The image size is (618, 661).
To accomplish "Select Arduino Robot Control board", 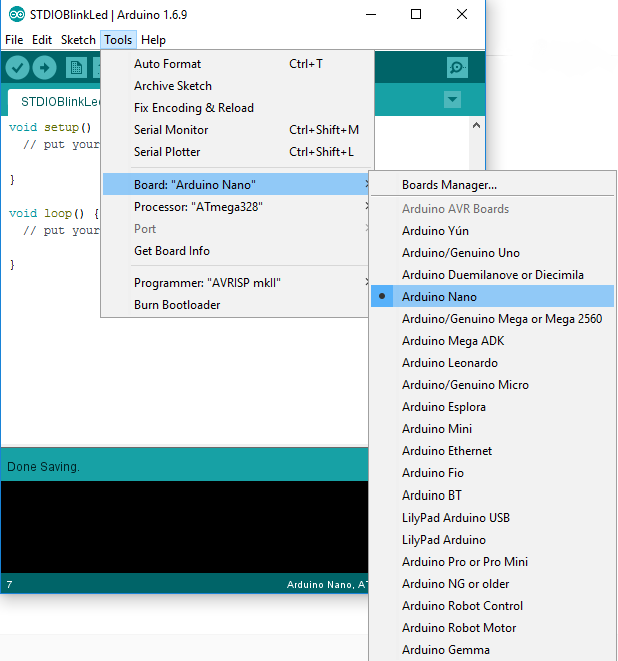I will point(492,605).
